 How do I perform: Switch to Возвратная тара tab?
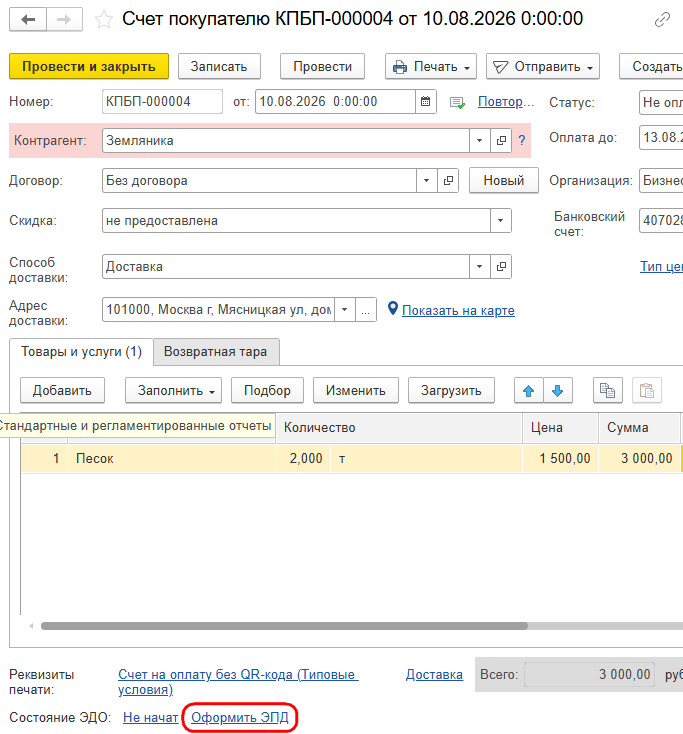click(215, 352)
